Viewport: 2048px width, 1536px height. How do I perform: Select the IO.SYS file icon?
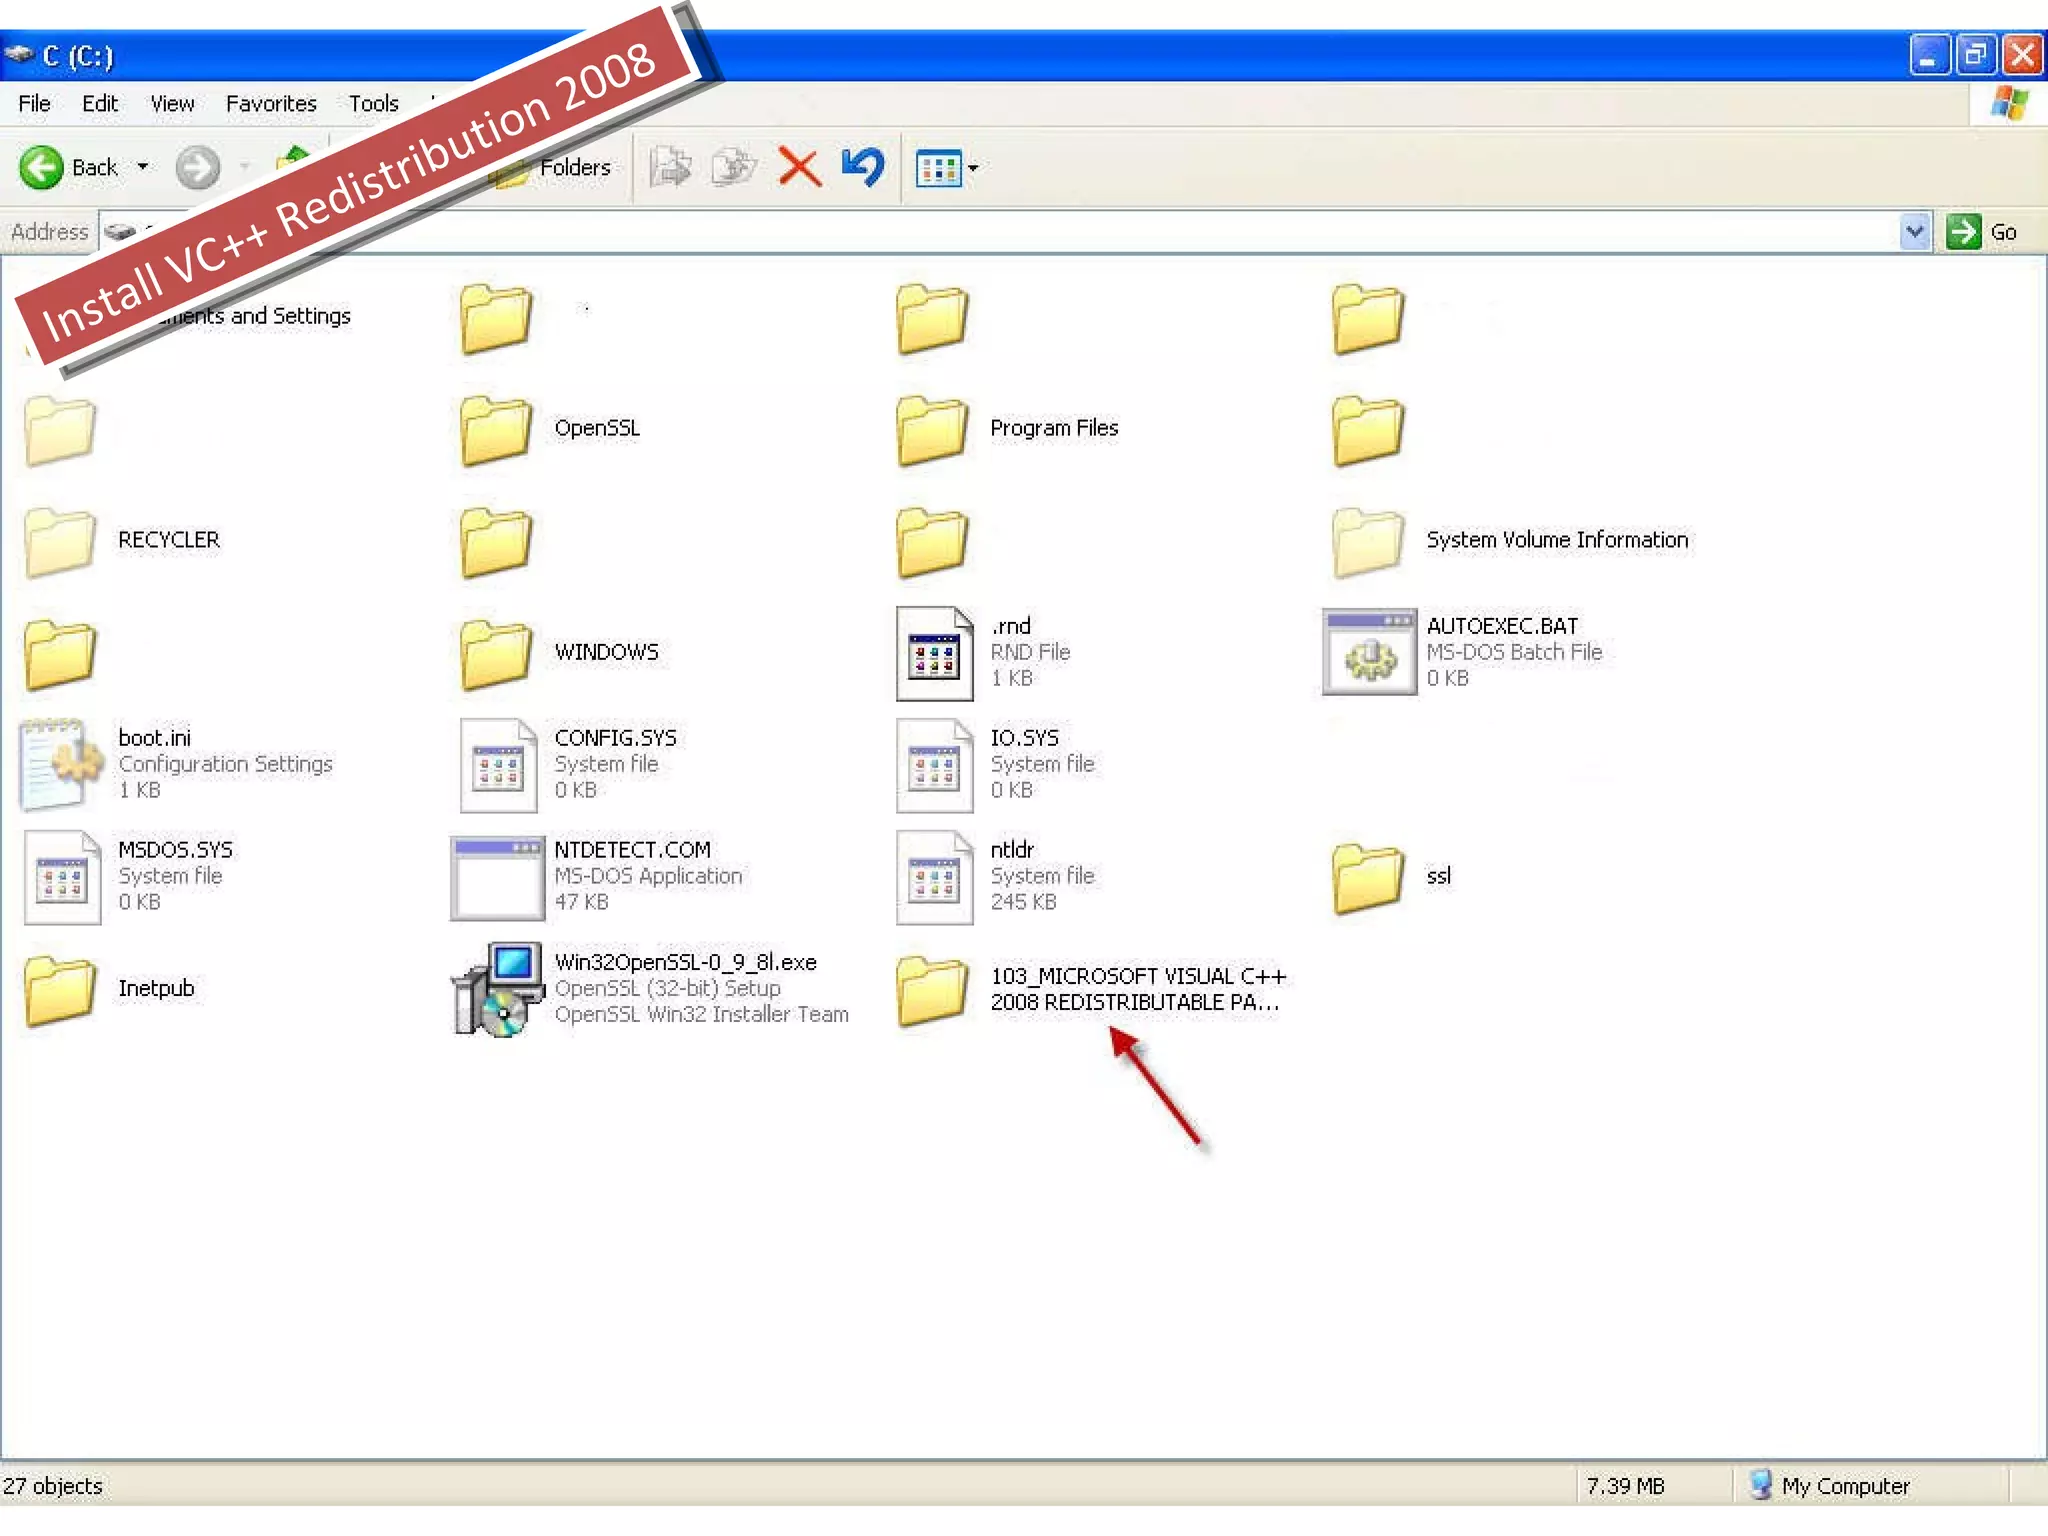tap(934, 765)
